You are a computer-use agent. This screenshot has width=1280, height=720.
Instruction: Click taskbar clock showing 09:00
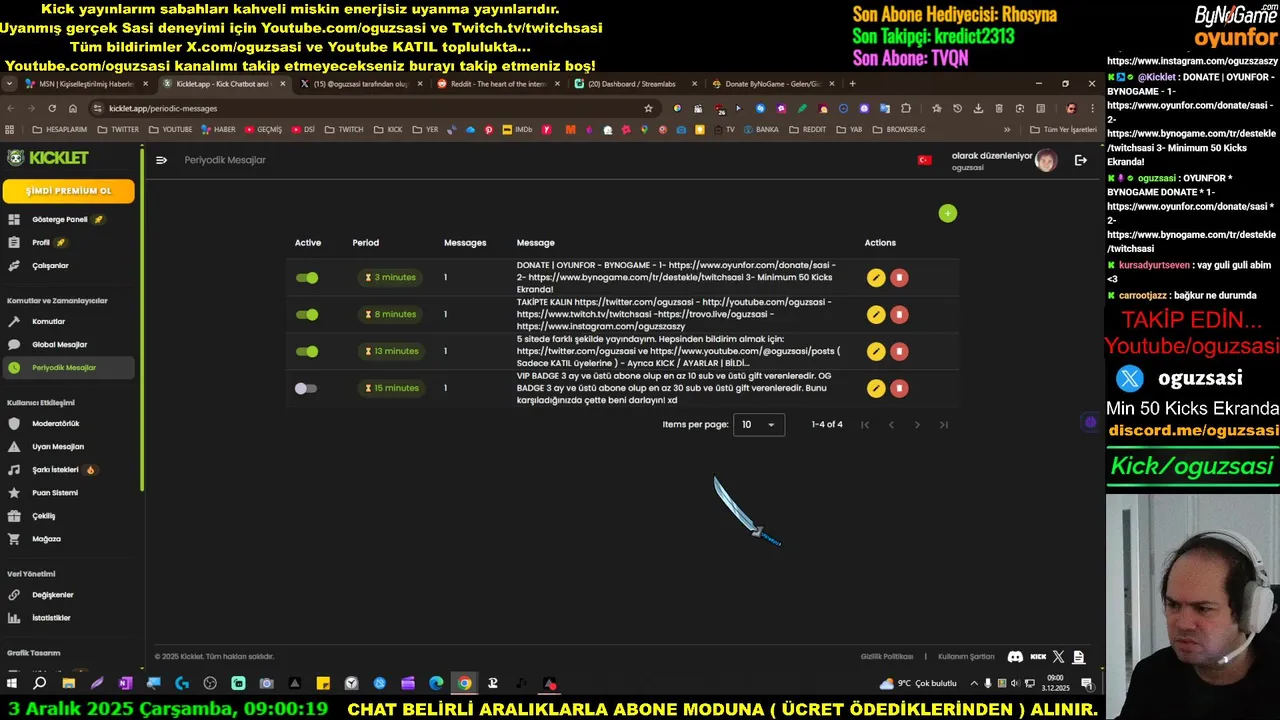point(1055,683)
